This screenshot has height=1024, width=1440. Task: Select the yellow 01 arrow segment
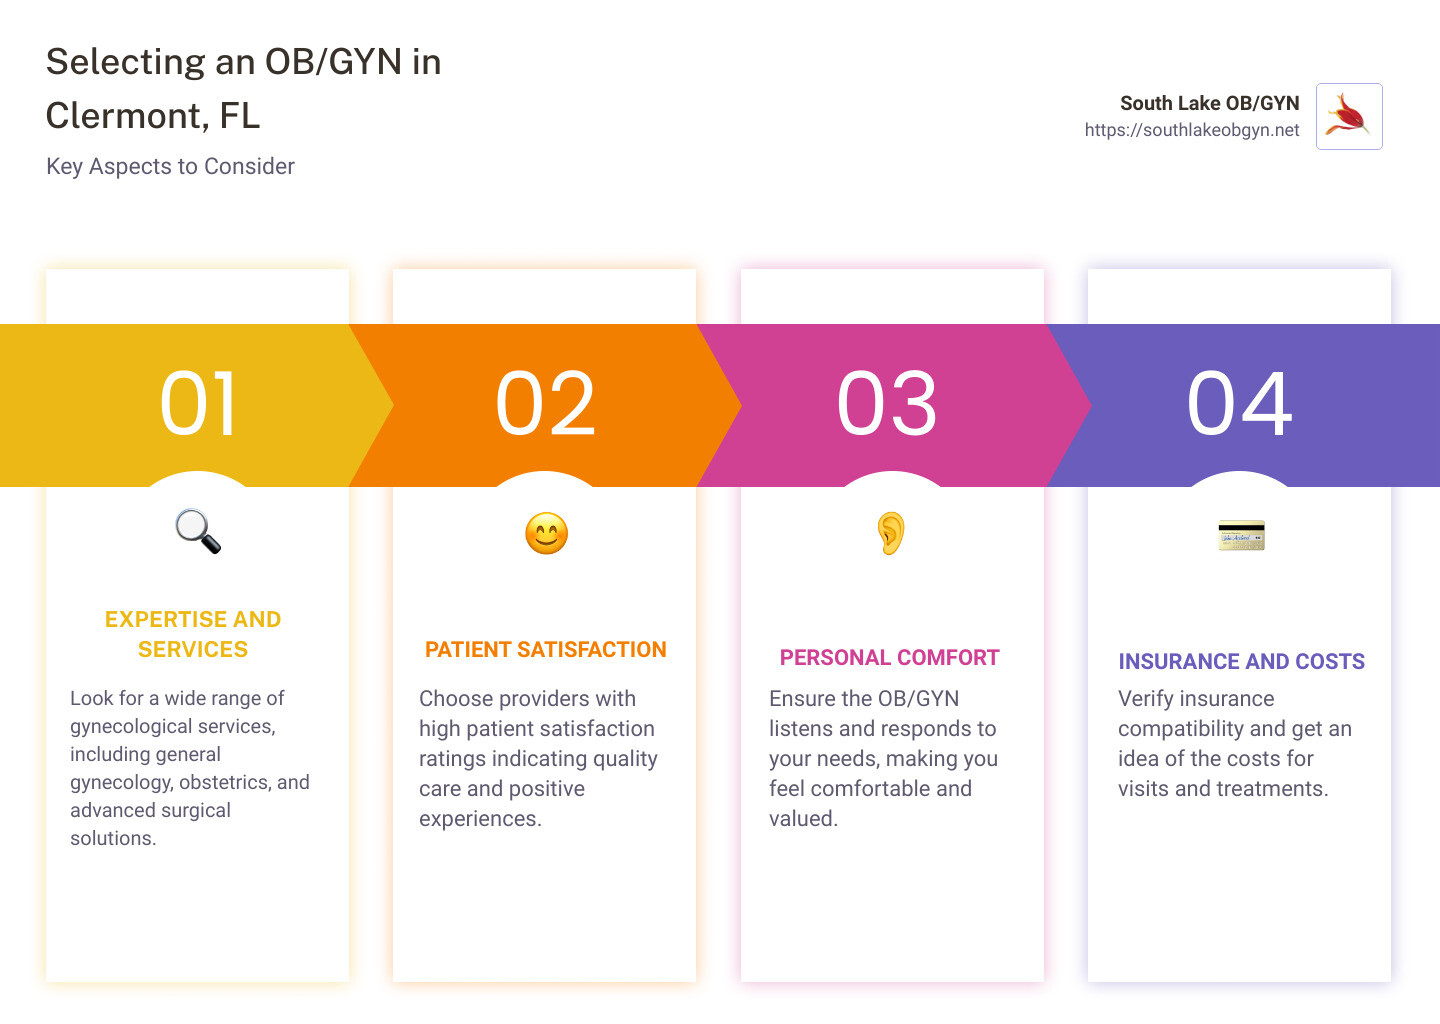tap(197, 404)
